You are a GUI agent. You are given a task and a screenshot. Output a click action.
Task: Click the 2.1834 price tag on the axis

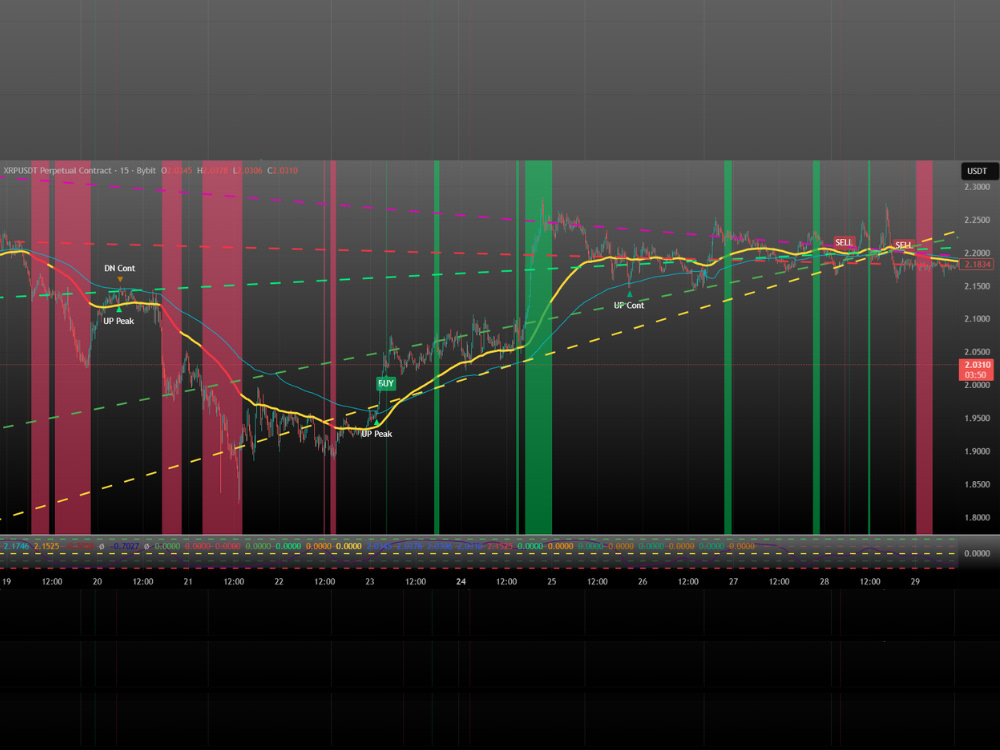click(977, 265)
